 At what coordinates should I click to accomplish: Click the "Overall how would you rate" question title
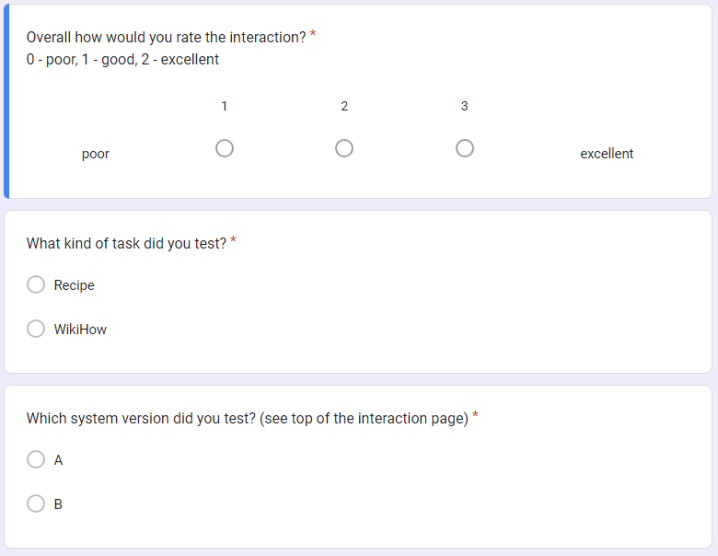click(x=166, y=37)
